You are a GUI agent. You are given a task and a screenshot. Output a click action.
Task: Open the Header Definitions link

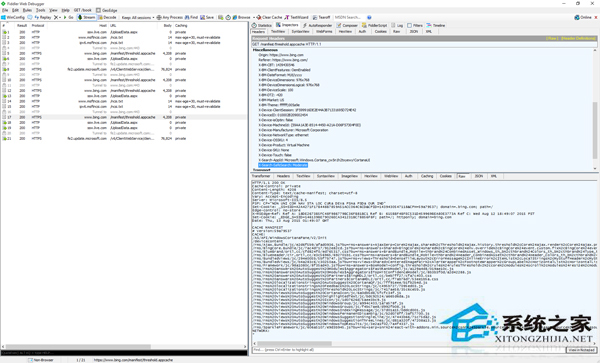(x=578, y=38)
